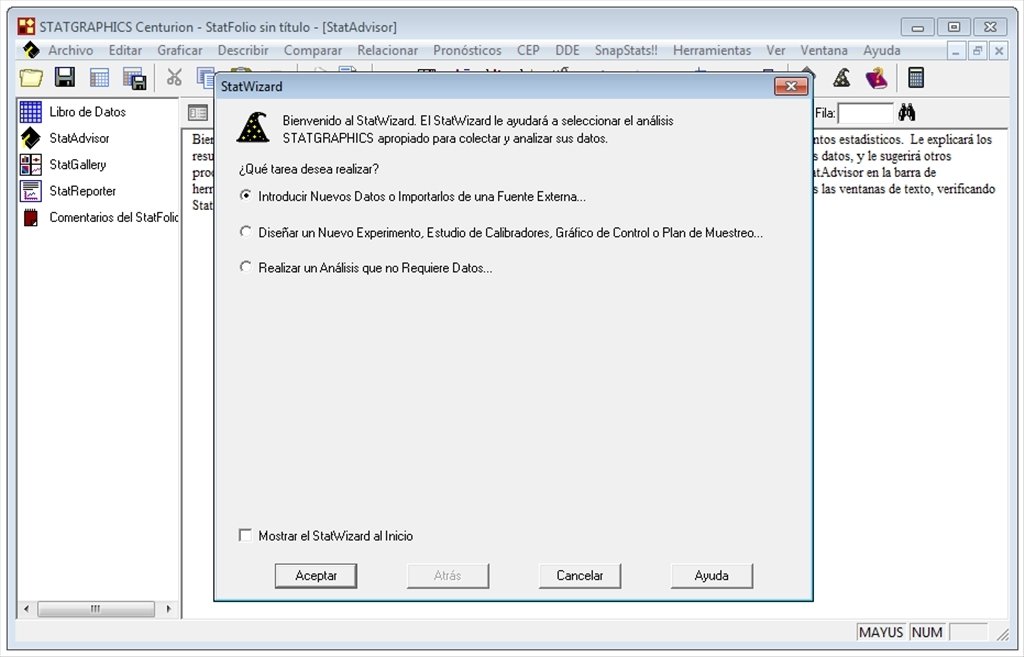Open the help book icon in the toolbar

pyautogui.click(x=876, y=78)
